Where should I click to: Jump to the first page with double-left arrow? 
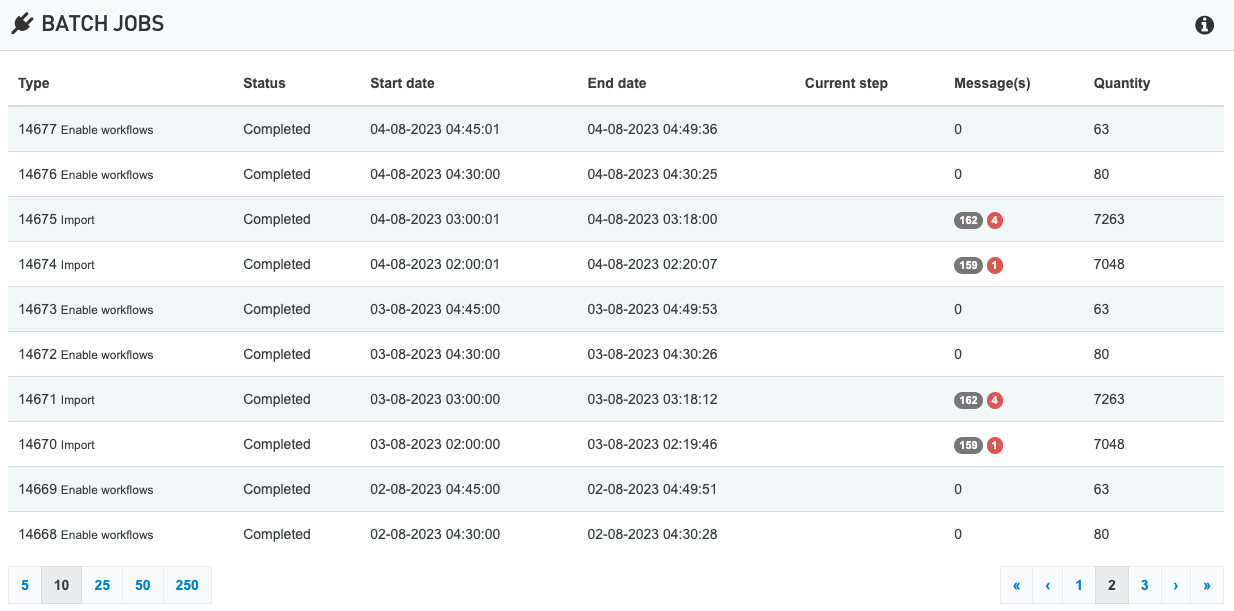pos(1016,585)
